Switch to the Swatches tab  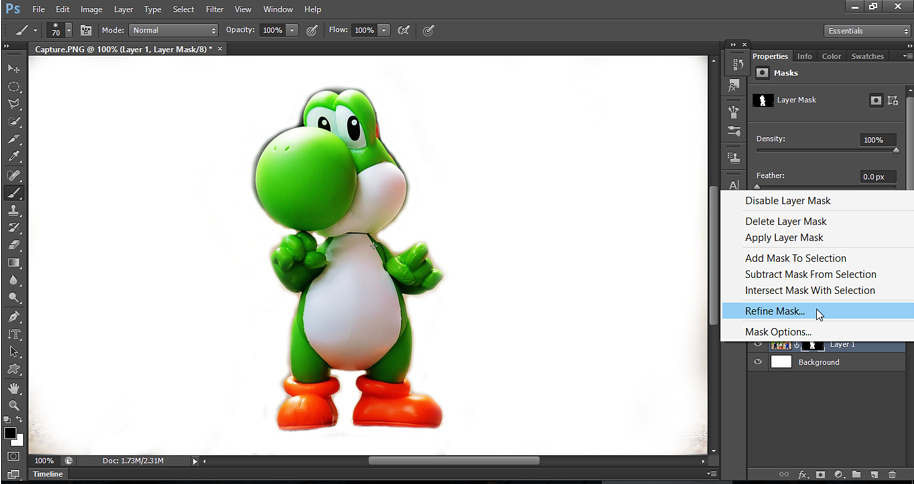click(867, 57)
